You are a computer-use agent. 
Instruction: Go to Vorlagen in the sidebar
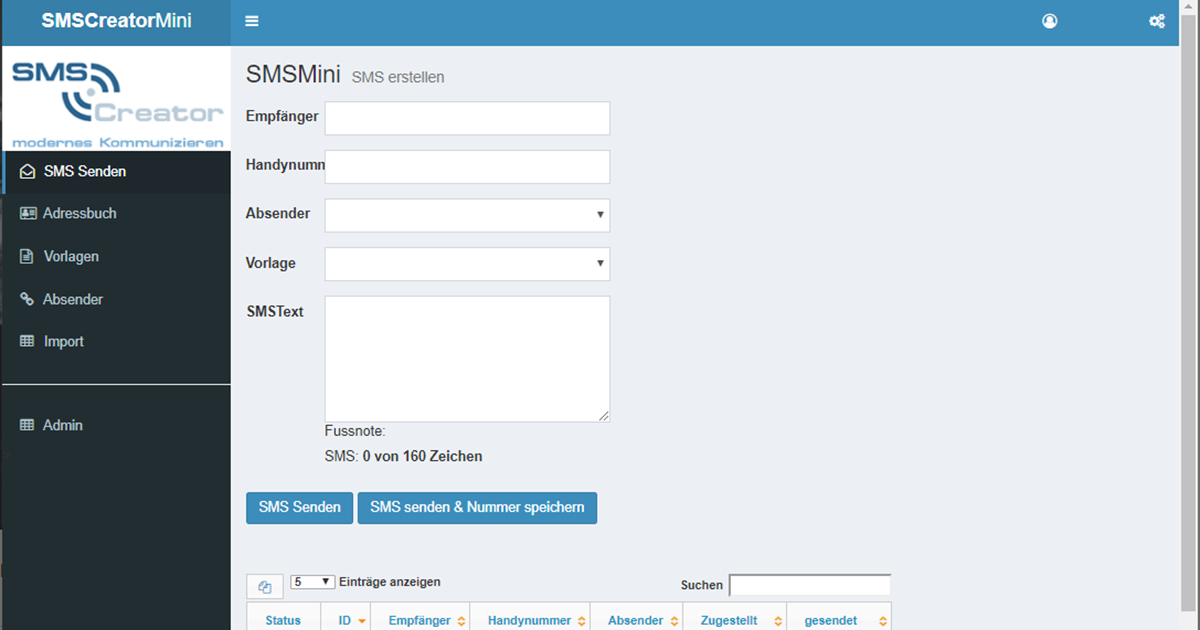[x=71, y=256]
